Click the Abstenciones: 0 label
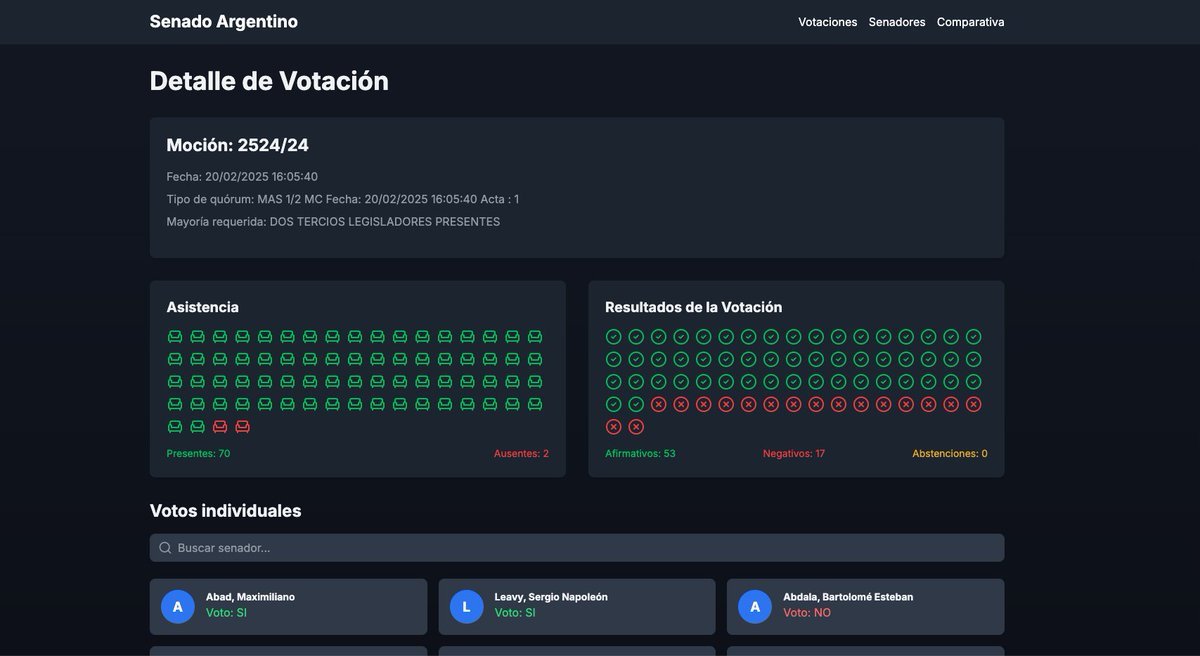 [x=949, y=454]
